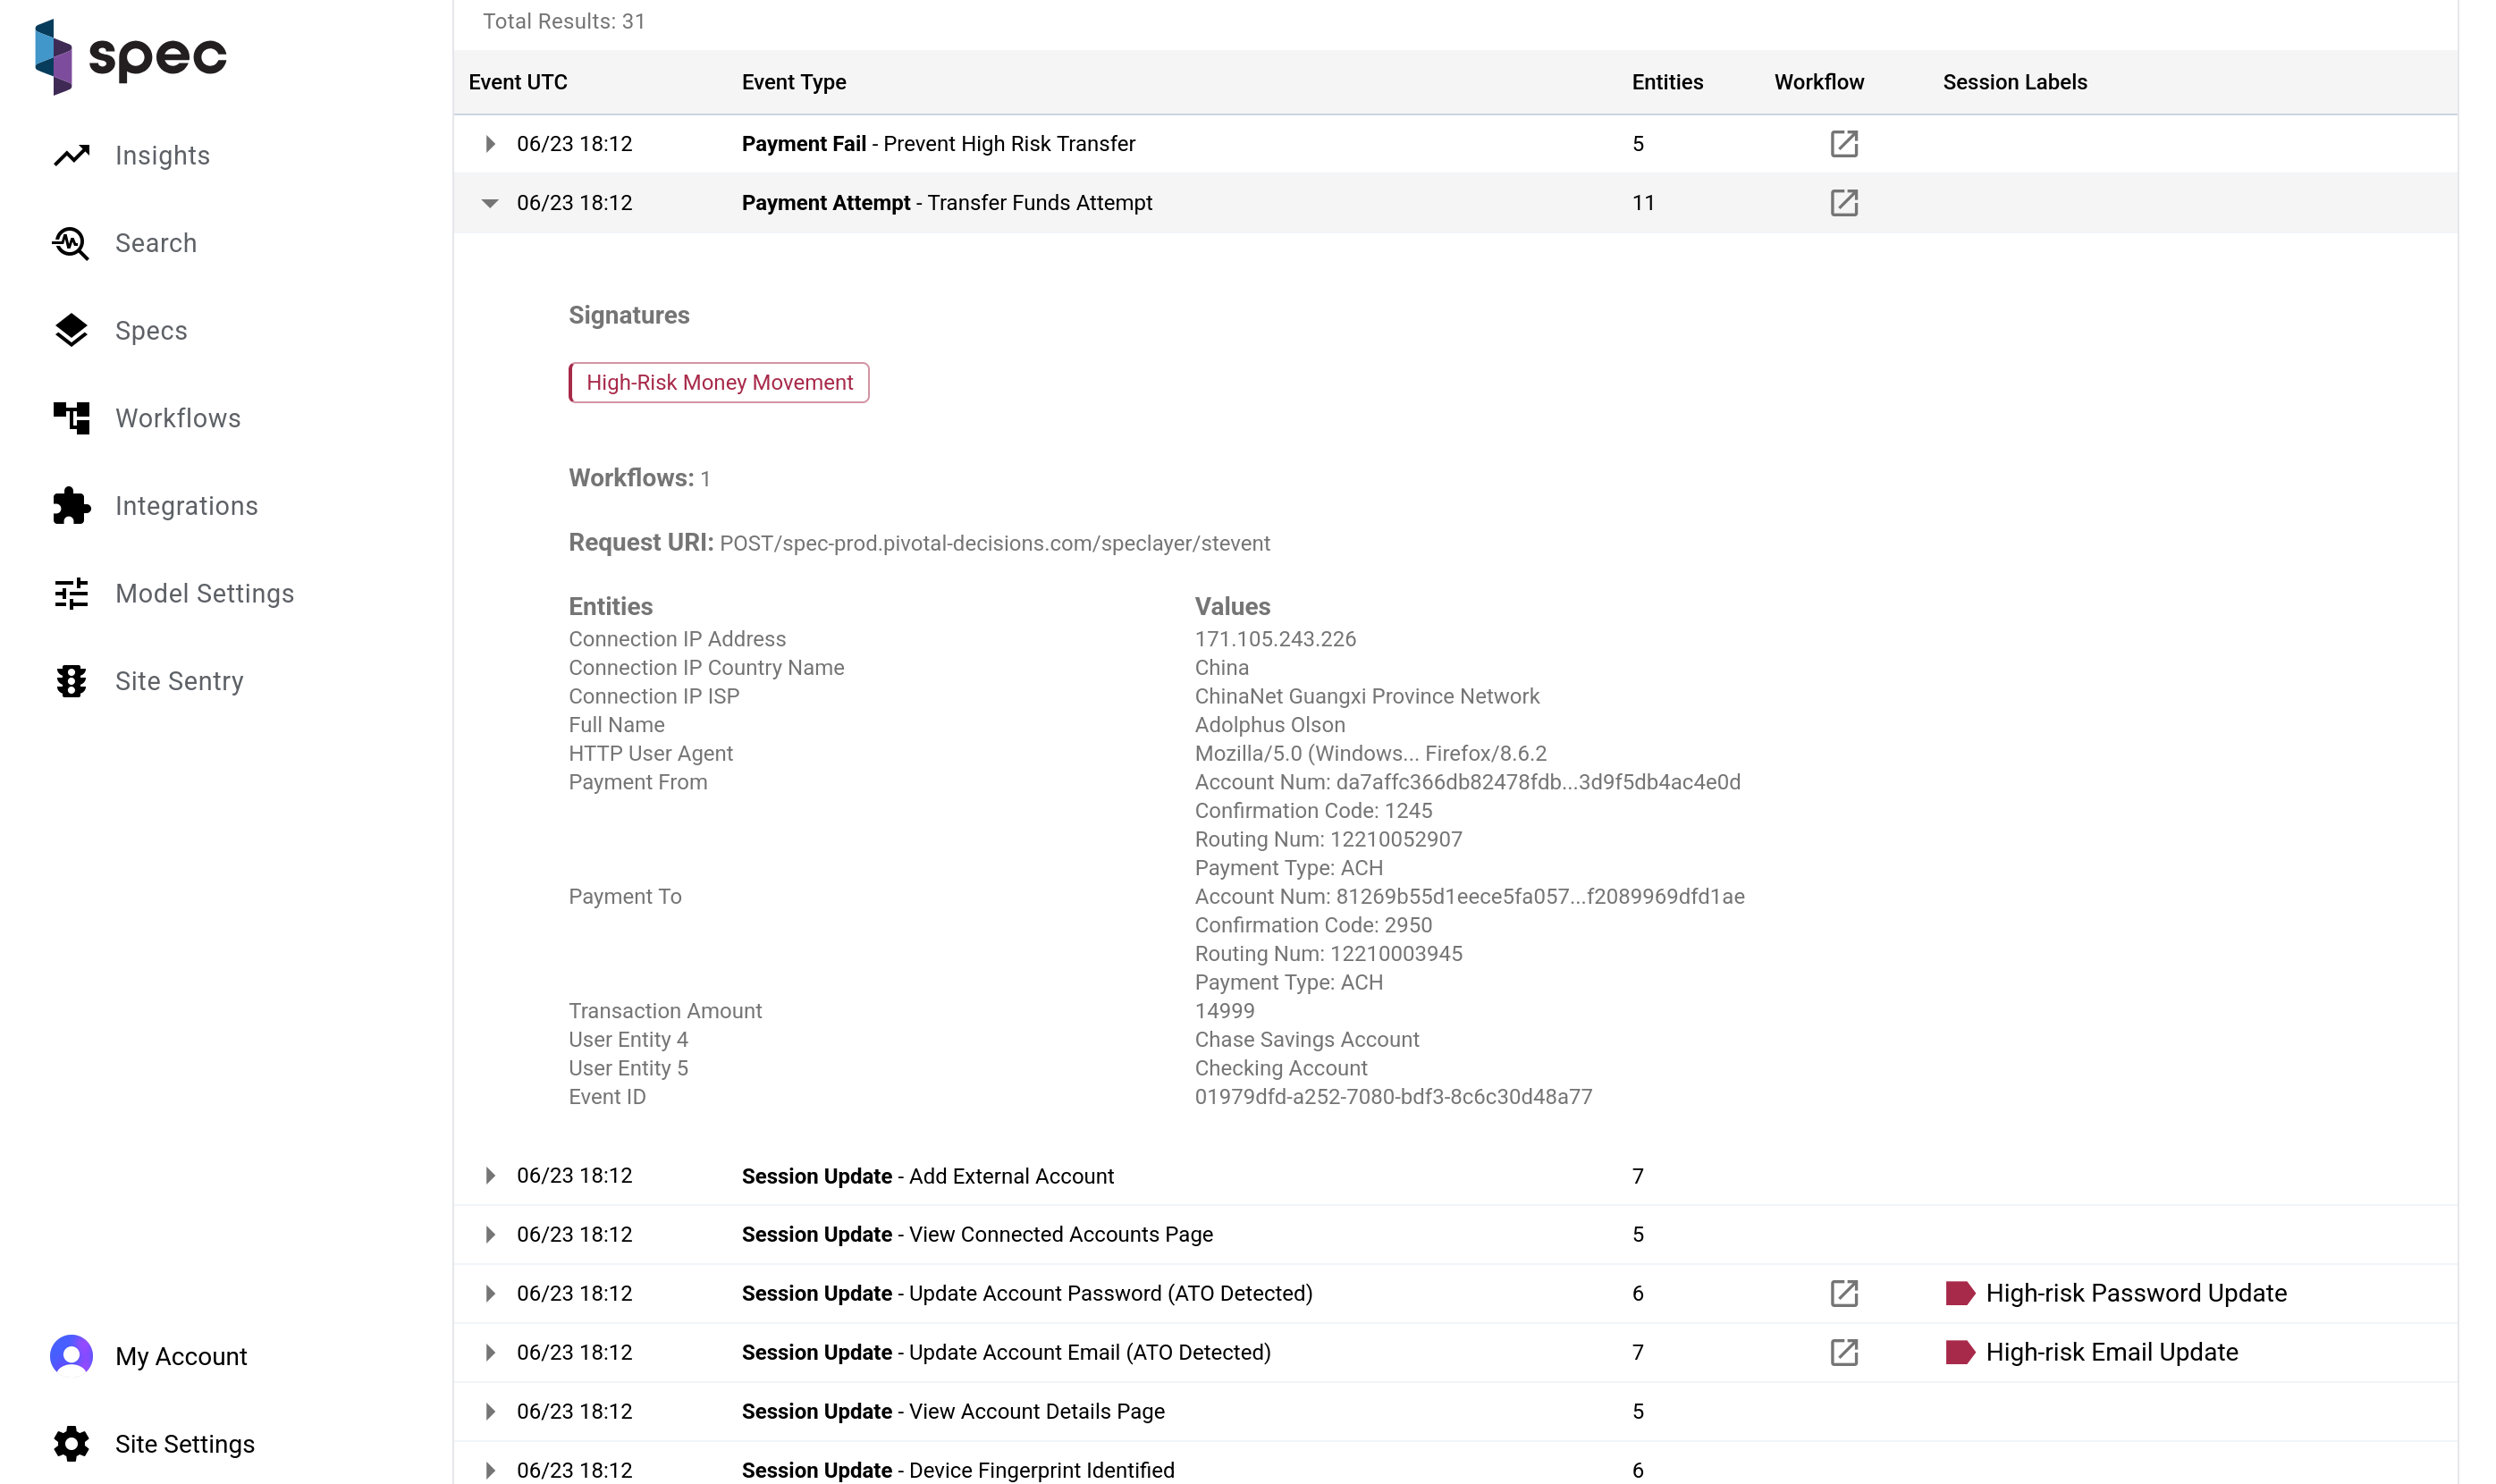Screen dimensions: 2496x1484
Task: Click the Search magnifier icon
Action: [x=71, y=243]
